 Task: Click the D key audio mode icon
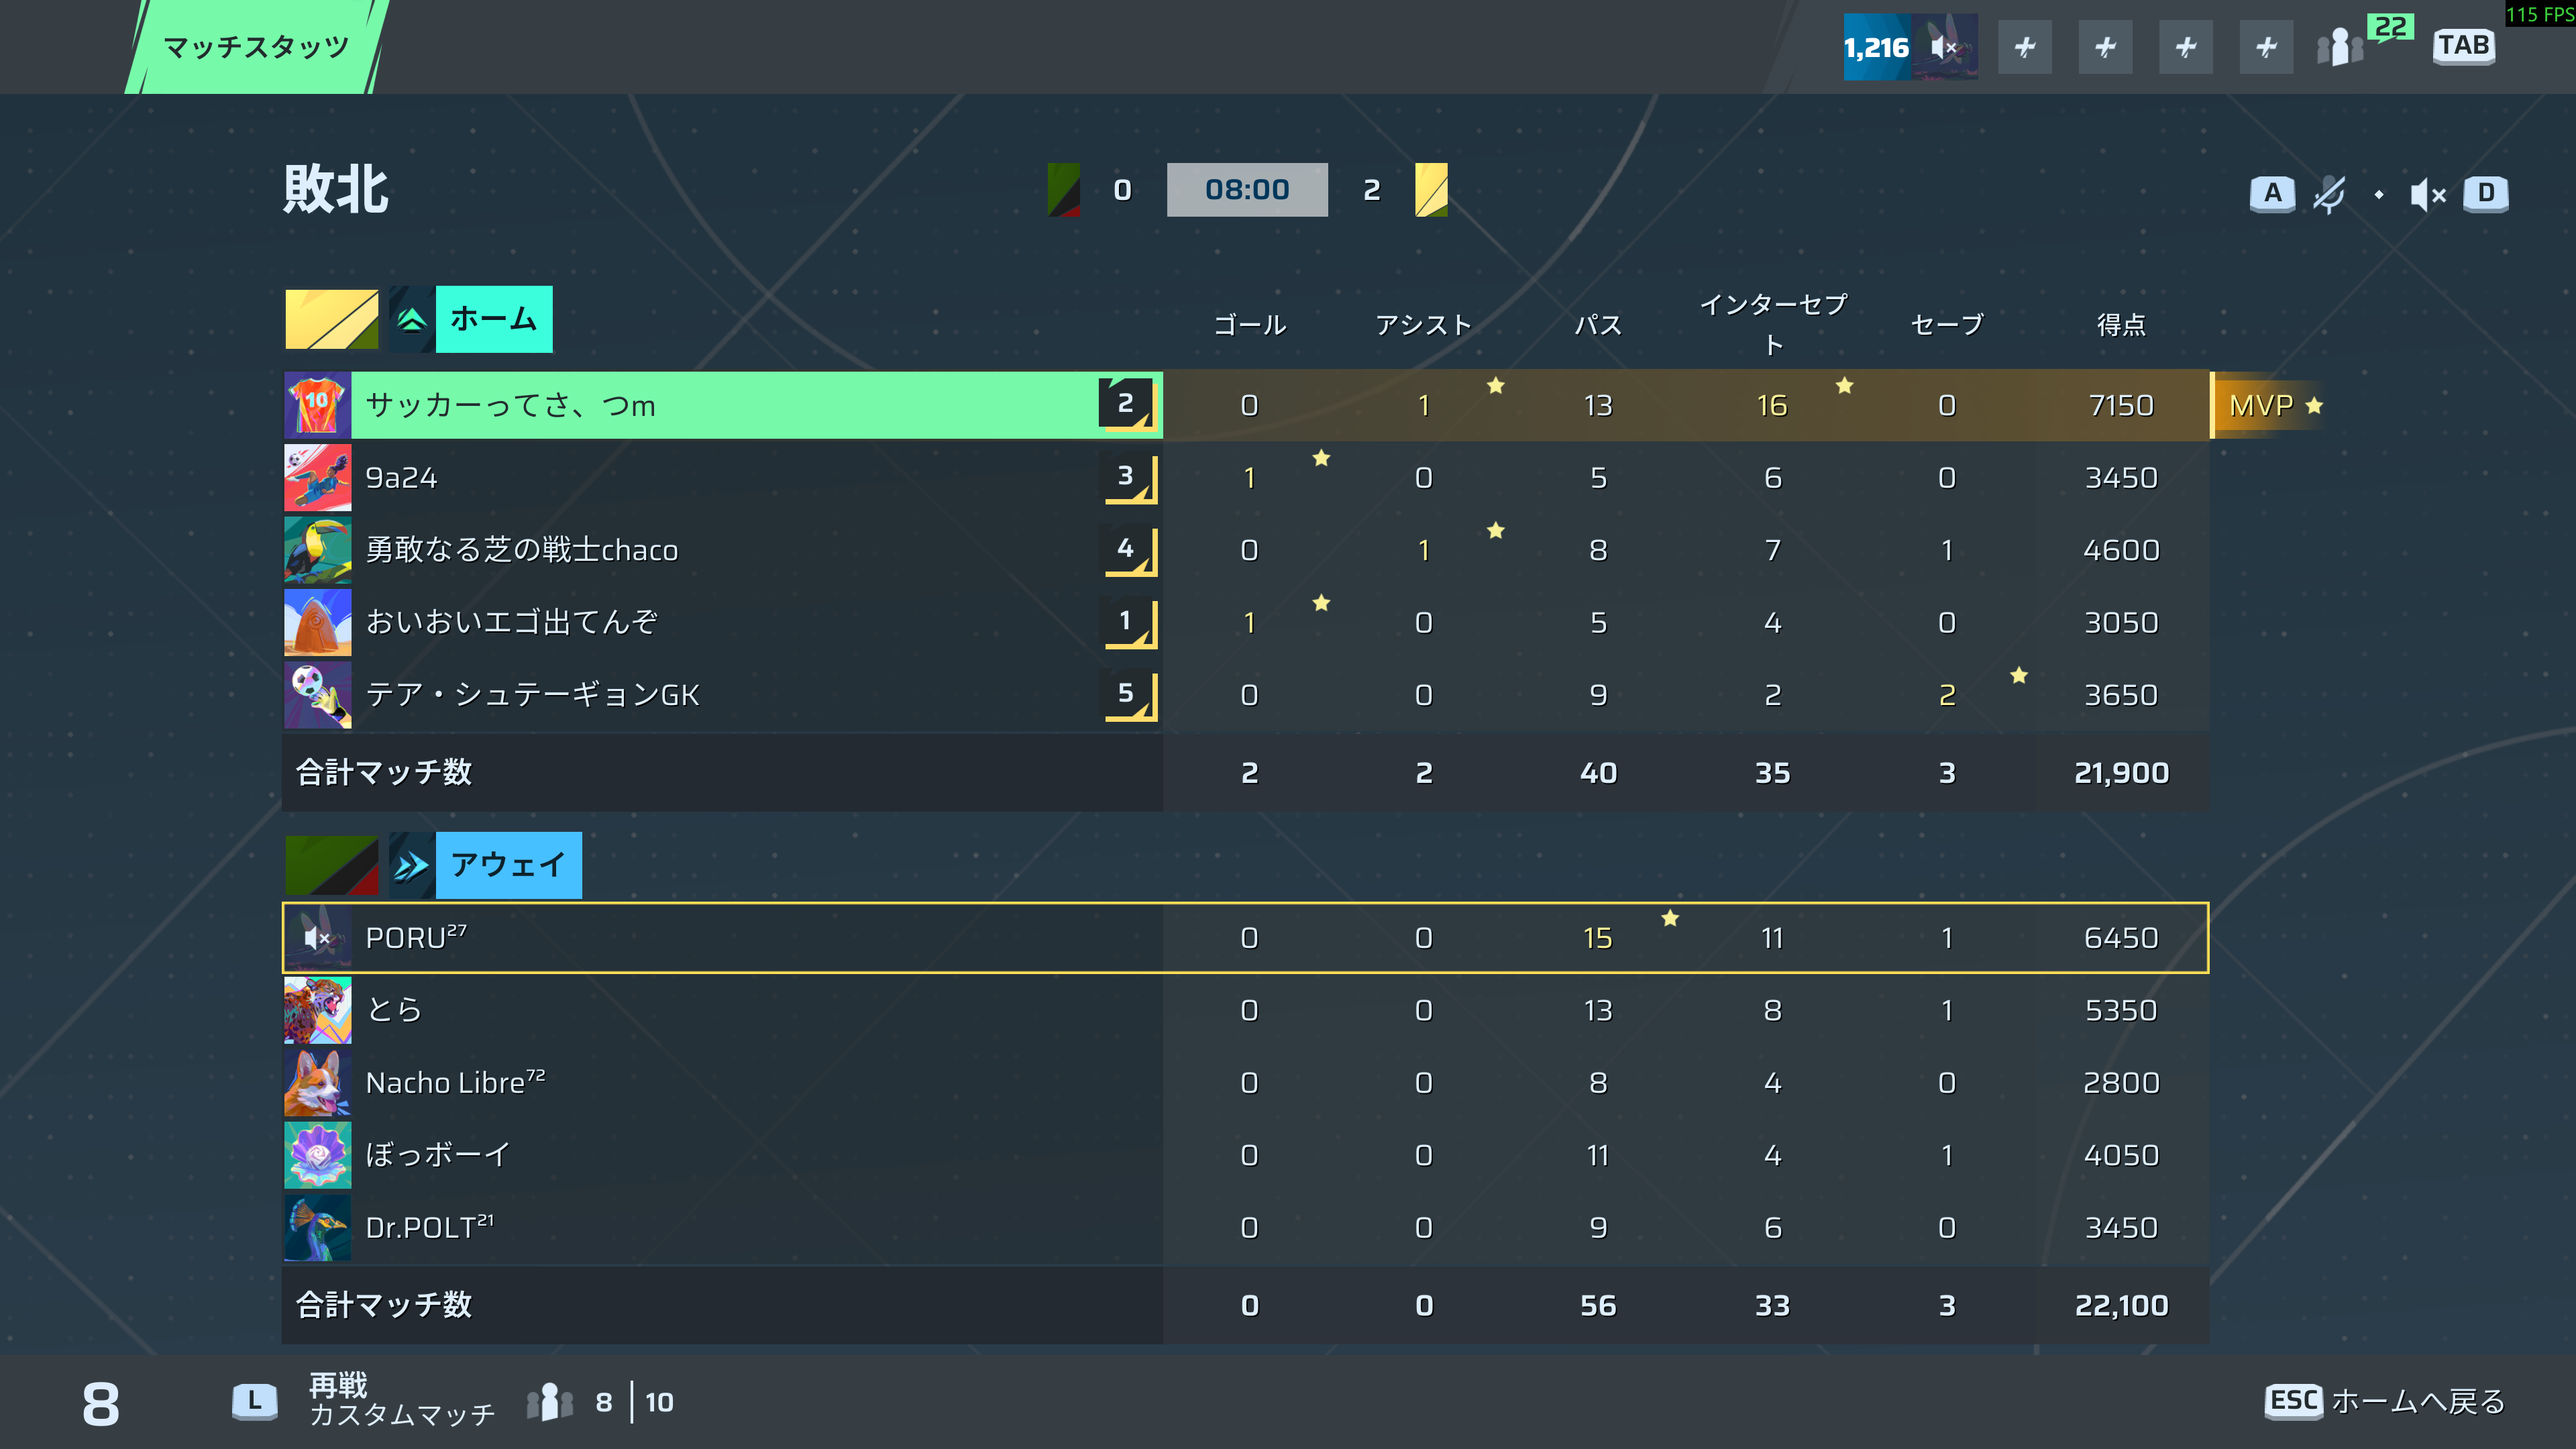click(x=2486, y=193)
